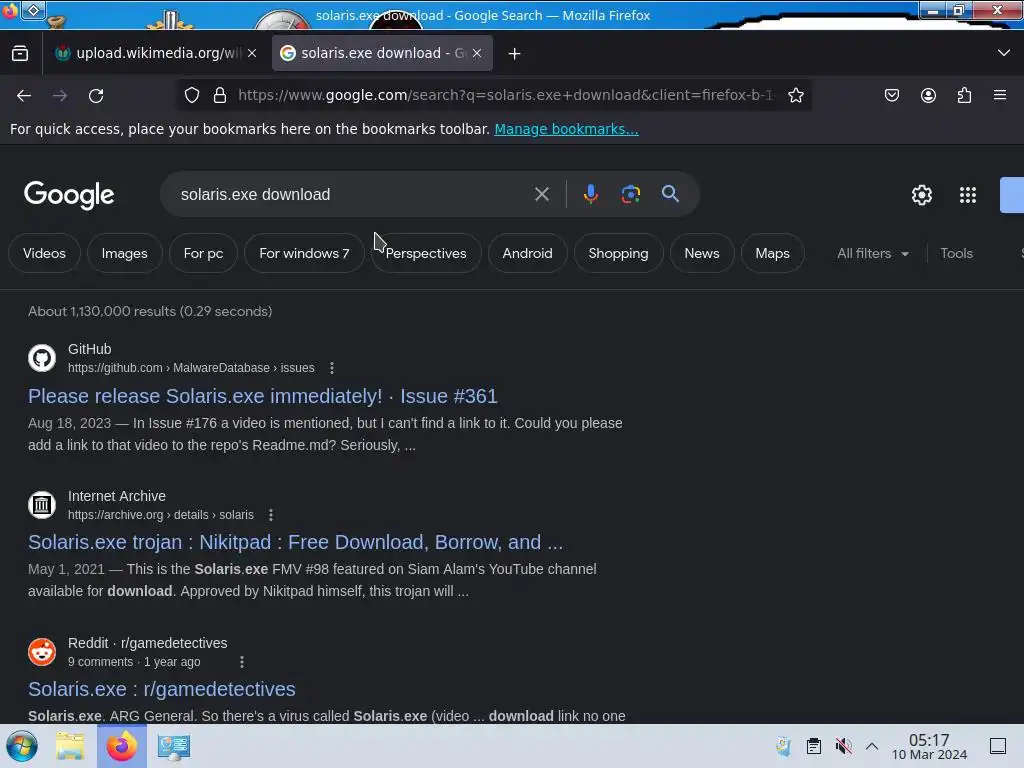The height and width of the screenshot is (768, 1024).
Task: Switch to upload.wikimedia.org tab
Action: (155, 54)
